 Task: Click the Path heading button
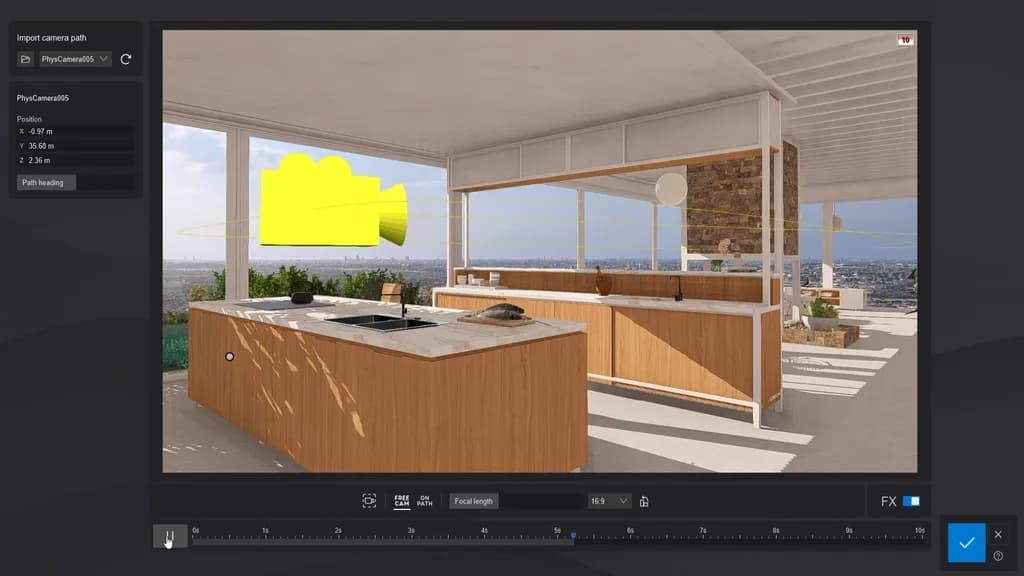click(46, 182)
